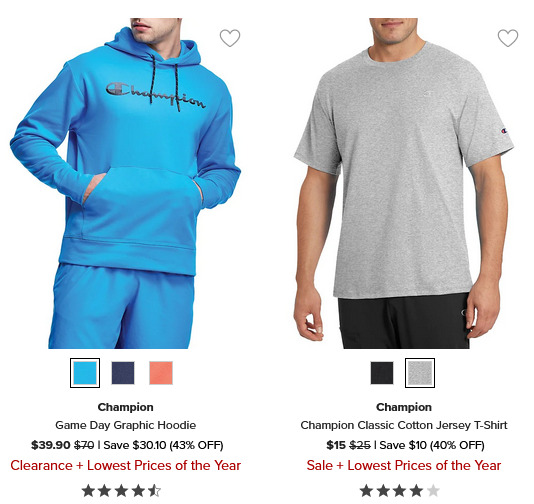Select the black T-shirt color swatch

[382, 373]
